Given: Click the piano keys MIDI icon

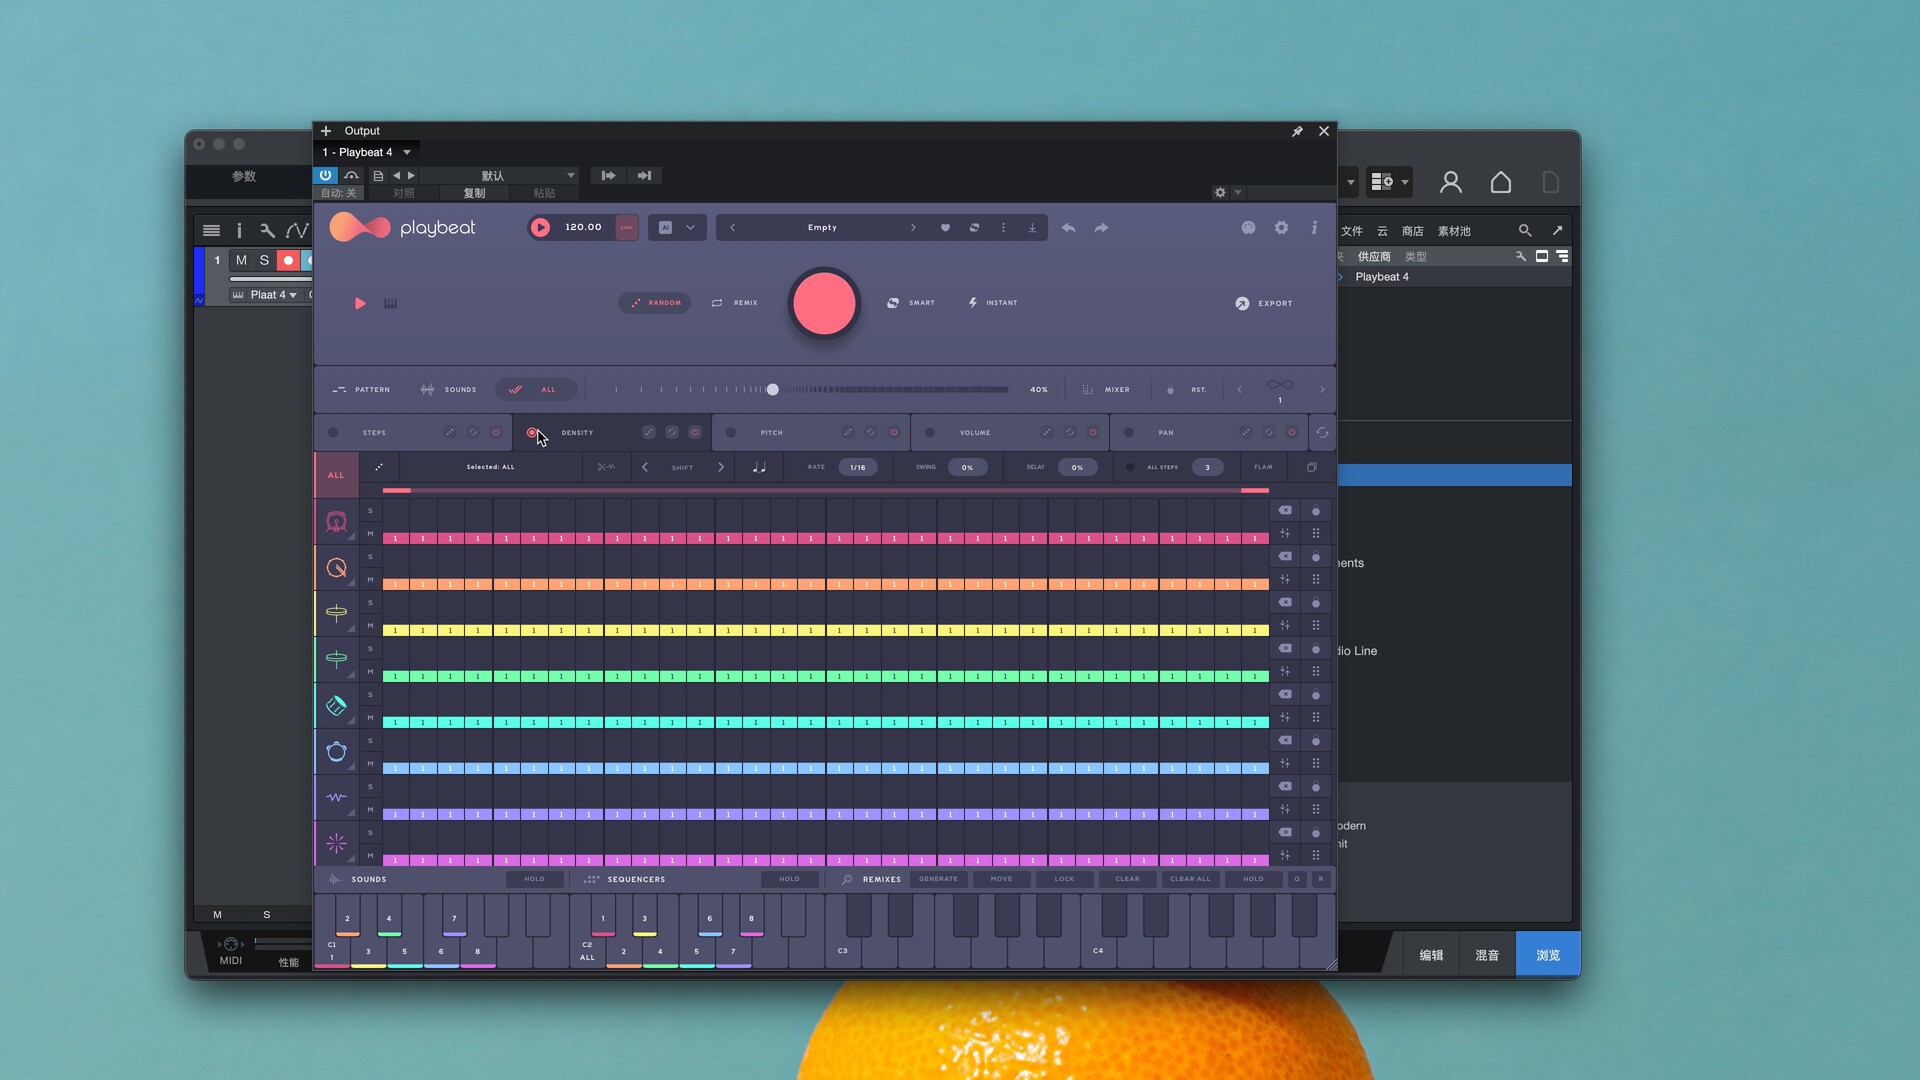Looking at the screenshot, I should [391, 304].
